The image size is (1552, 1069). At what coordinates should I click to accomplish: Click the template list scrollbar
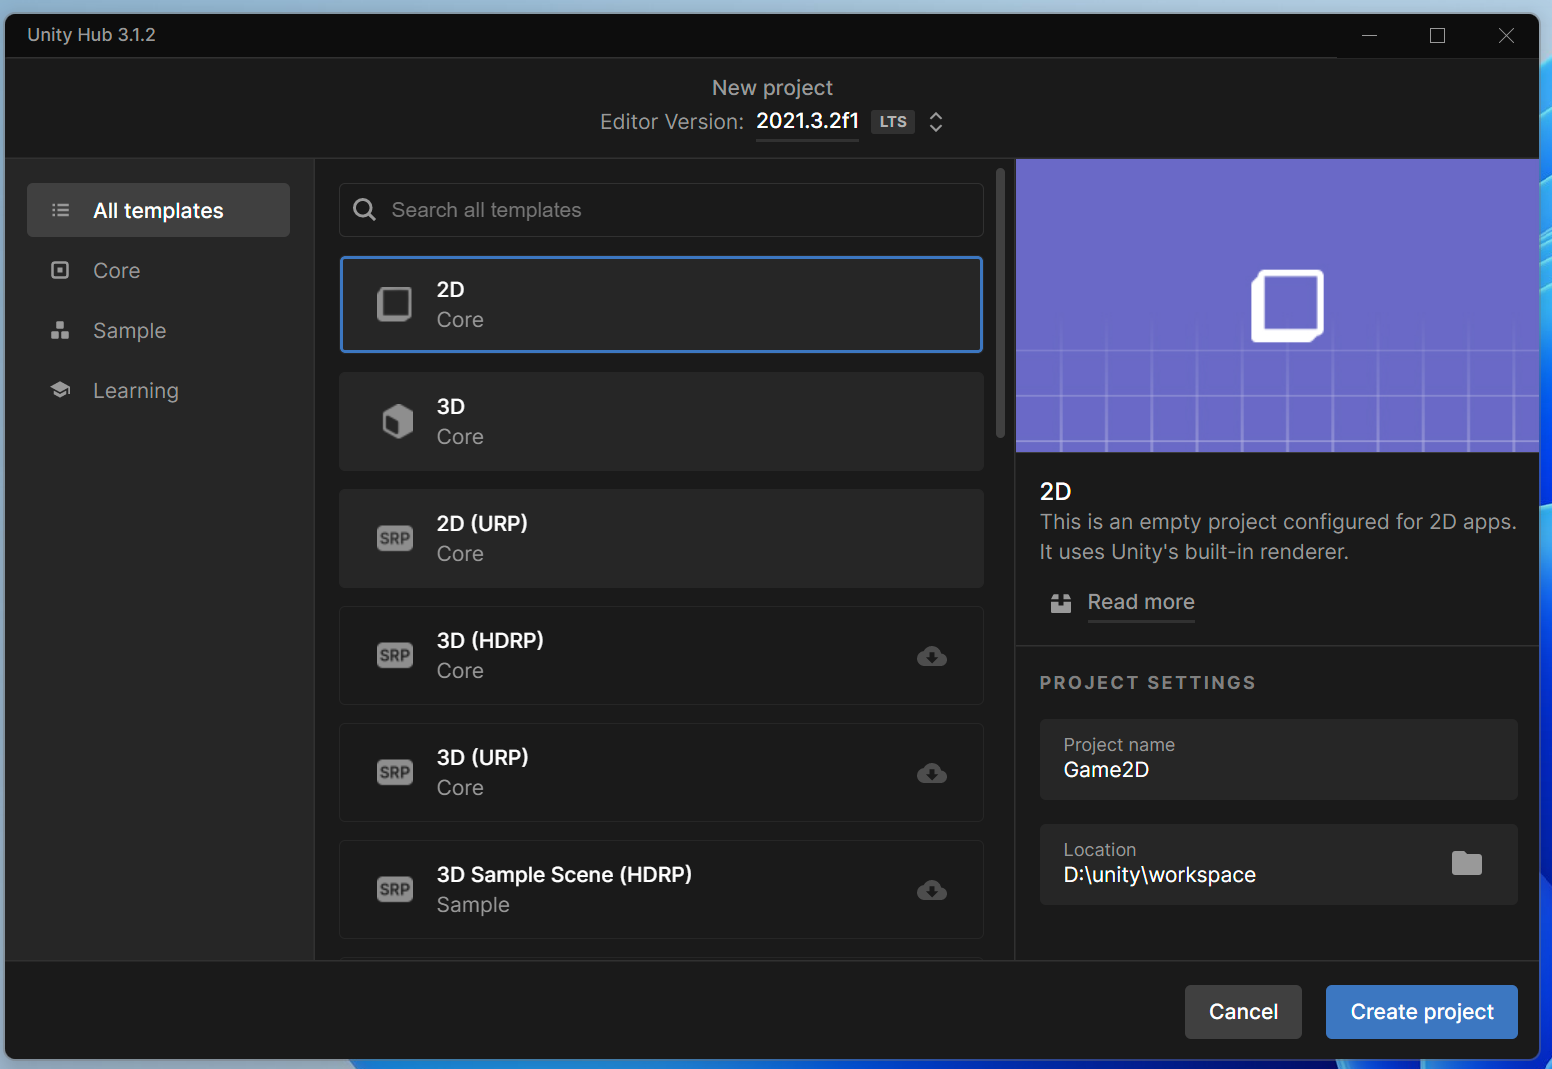coord(1000,303)
